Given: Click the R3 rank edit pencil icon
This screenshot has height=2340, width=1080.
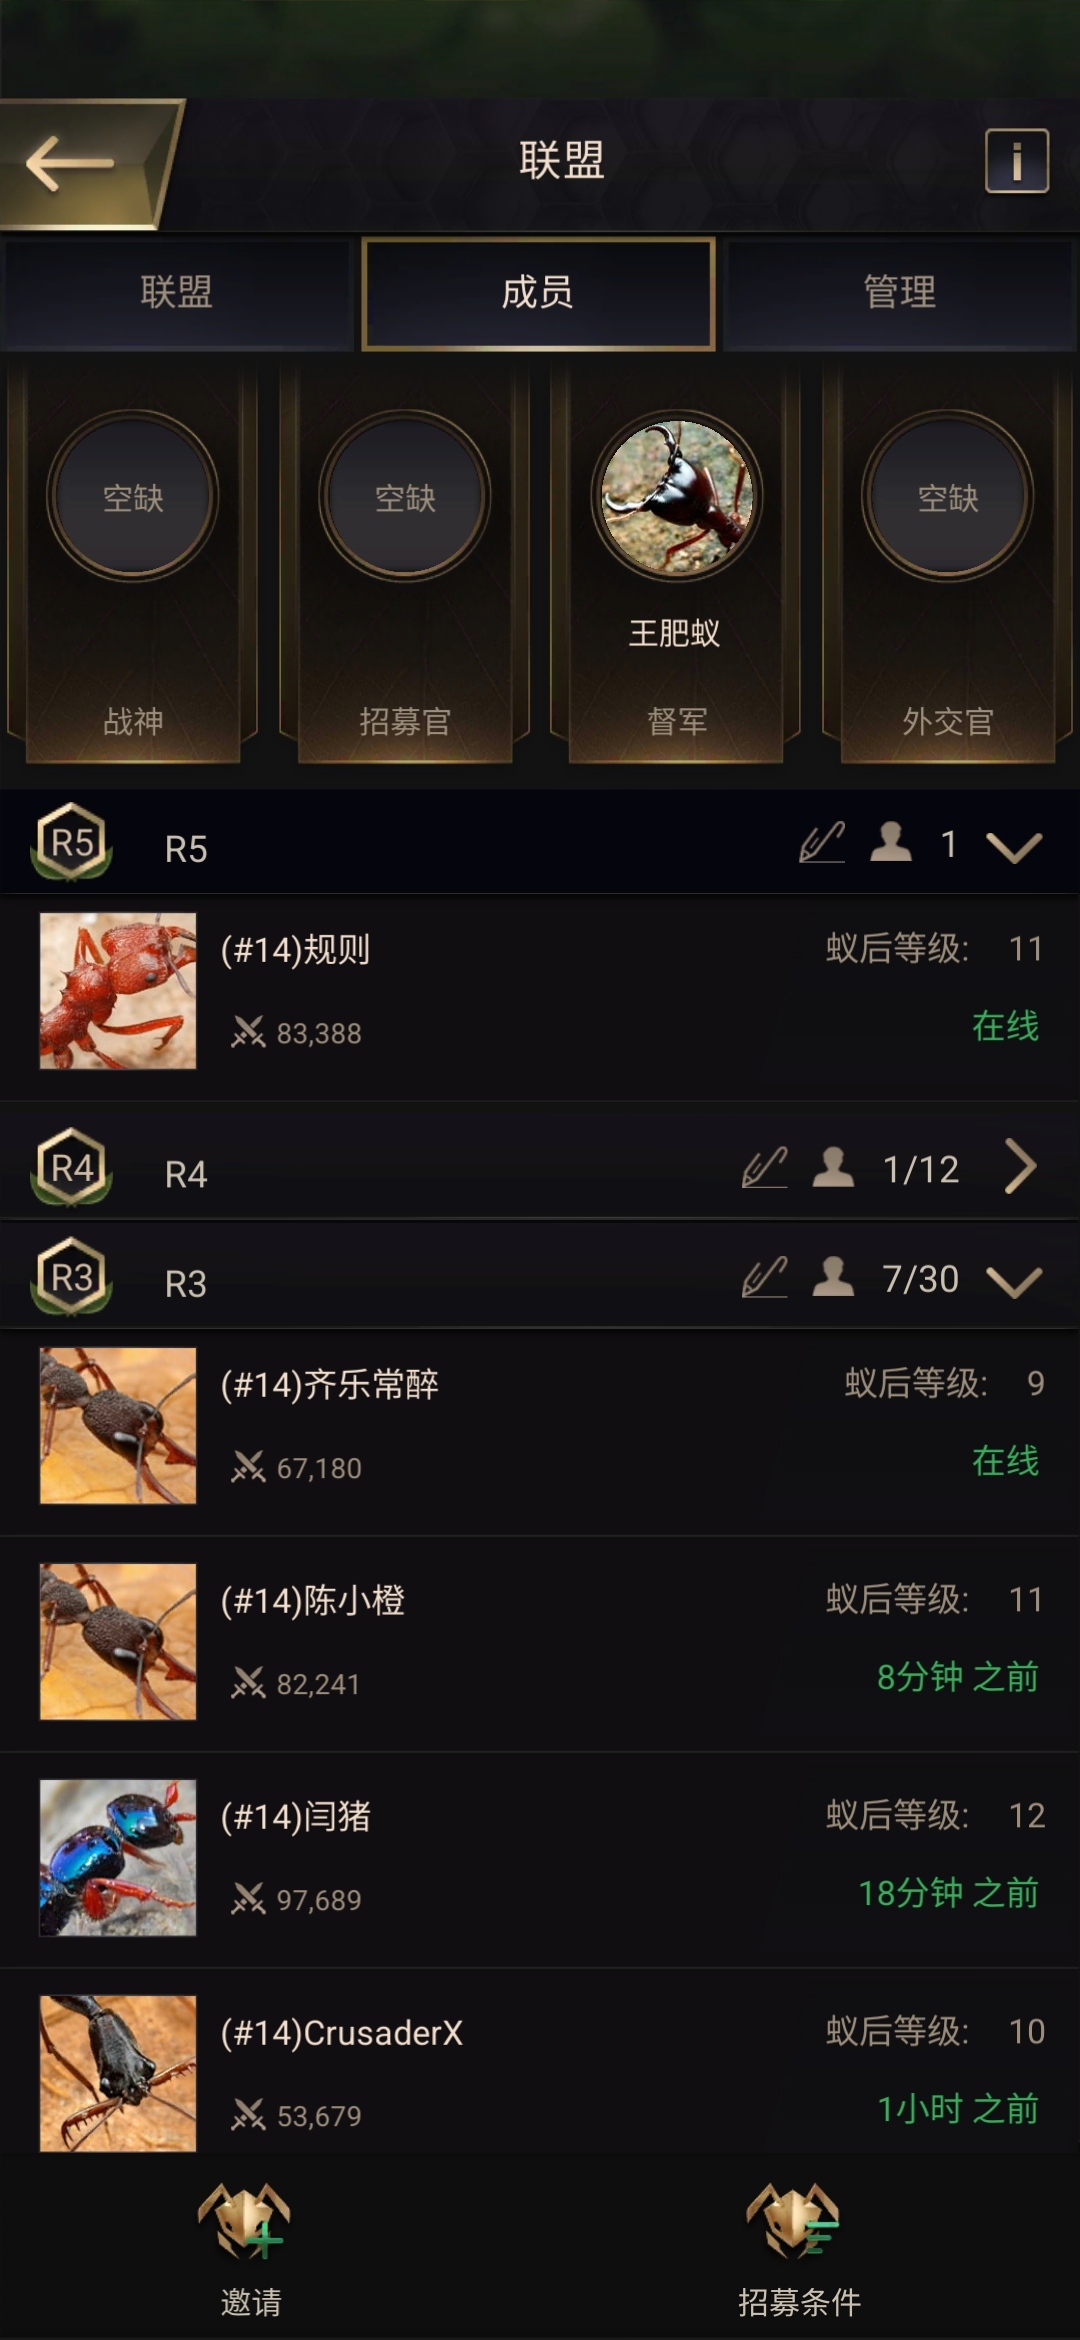Looking at the screenshot, I should pyautogui.click(x=765, y=1278).
